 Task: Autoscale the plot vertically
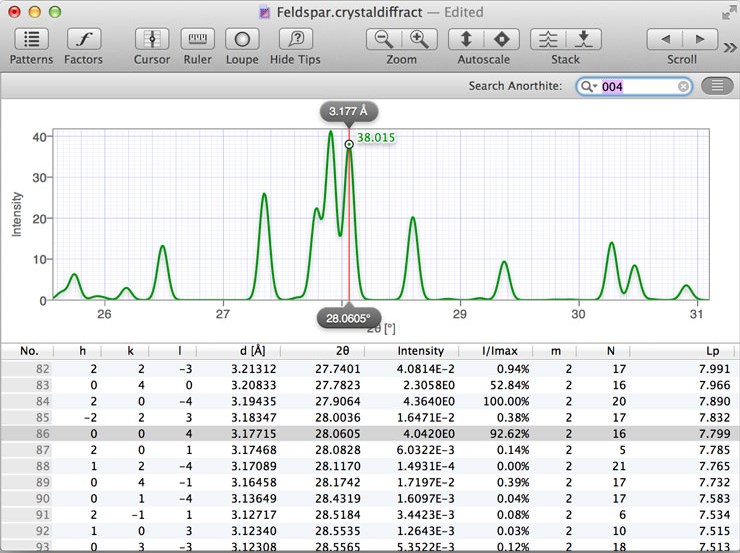coord(465,40)
